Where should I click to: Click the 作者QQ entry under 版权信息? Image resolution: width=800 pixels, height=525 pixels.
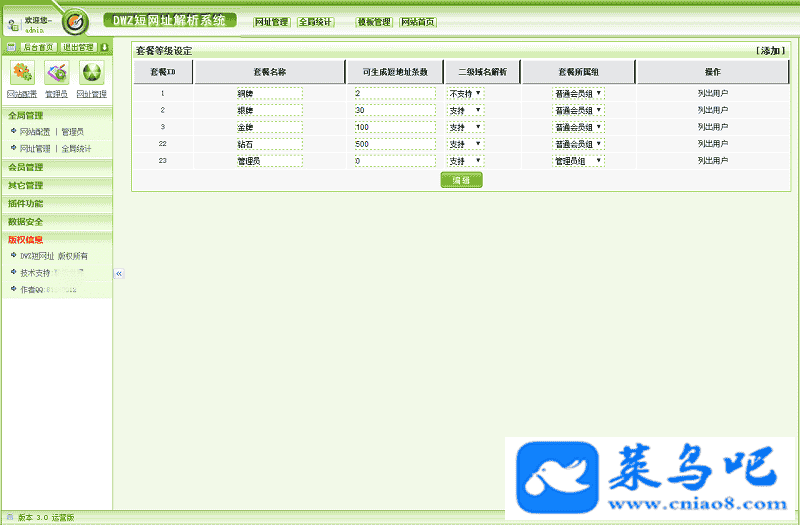point(48,289)
